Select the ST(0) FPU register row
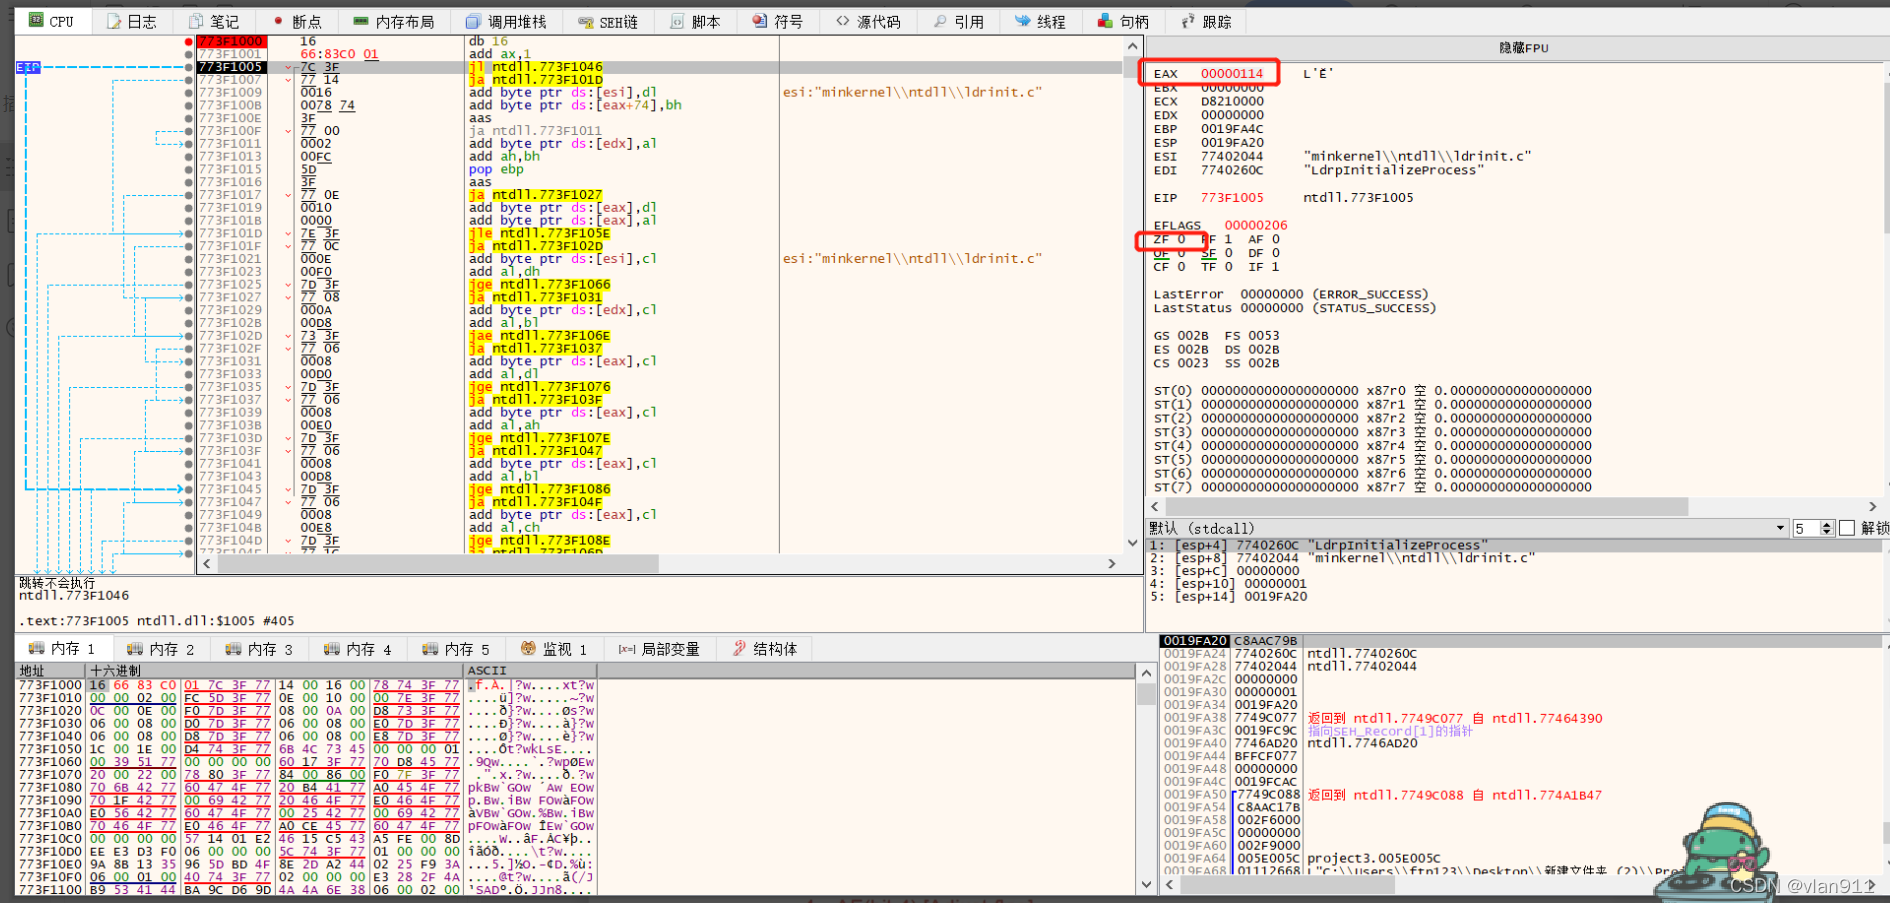1890x903 pixels. click(1372, 391)
